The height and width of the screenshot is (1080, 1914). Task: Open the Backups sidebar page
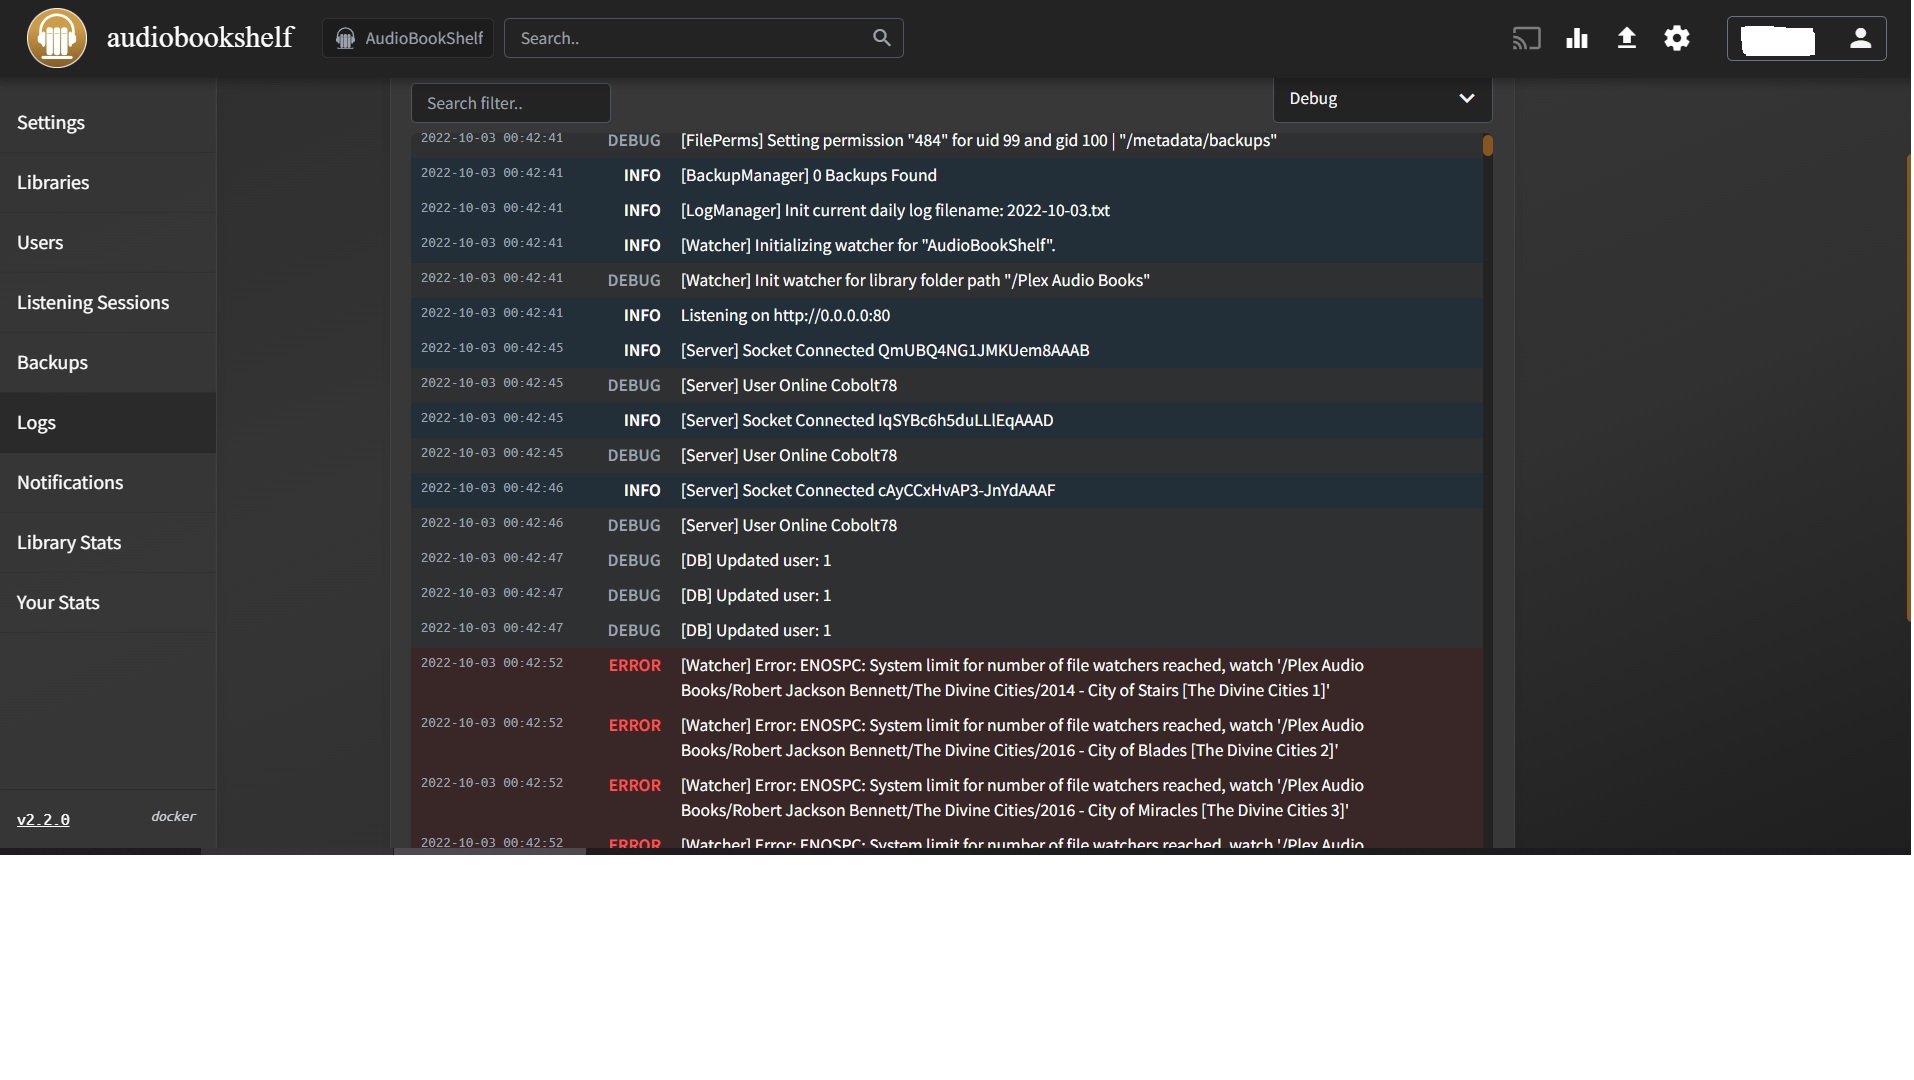point(108,363)
